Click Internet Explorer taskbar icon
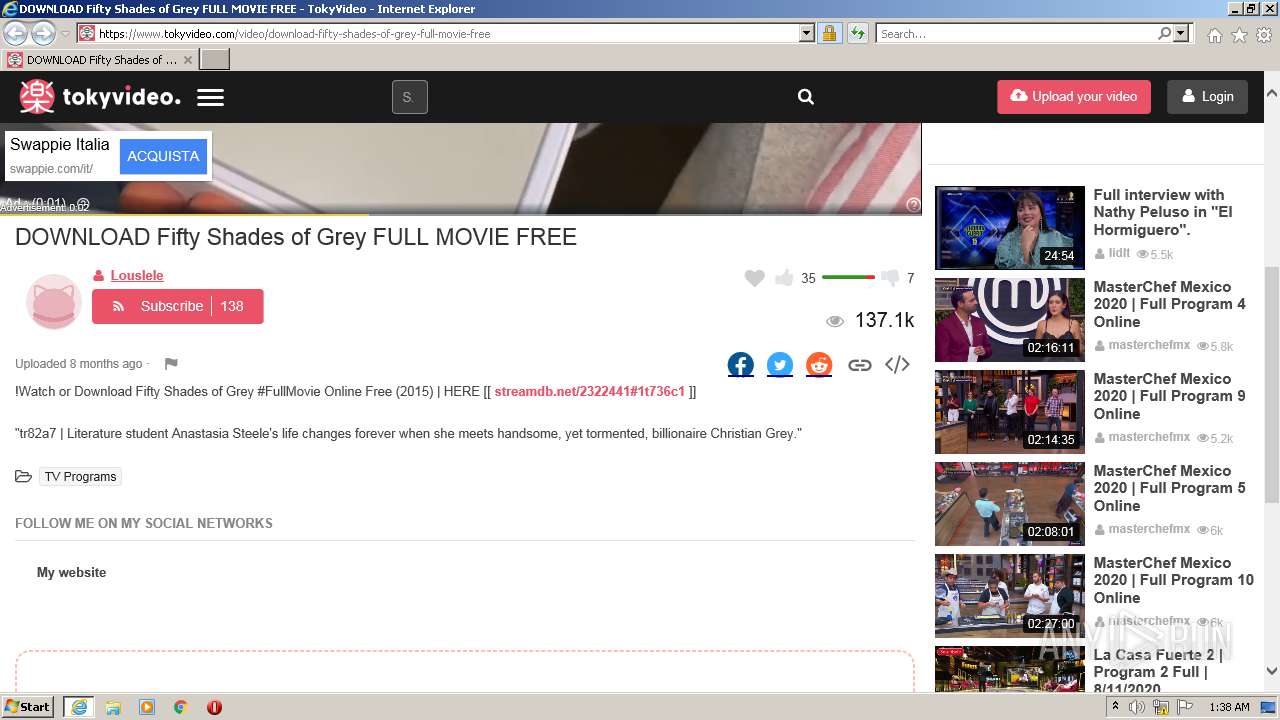The height and width of the screenshot is (720, 1280). pos(79,707)
